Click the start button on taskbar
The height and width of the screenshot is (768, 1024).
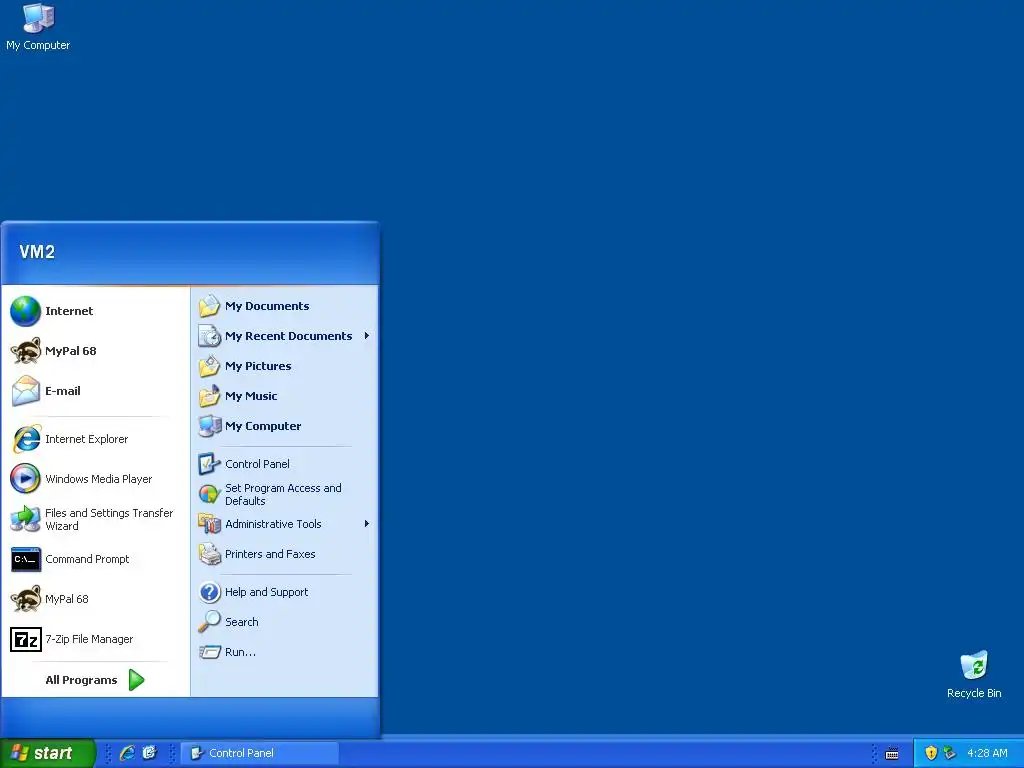pyautogui.click(x=47, y=753)
